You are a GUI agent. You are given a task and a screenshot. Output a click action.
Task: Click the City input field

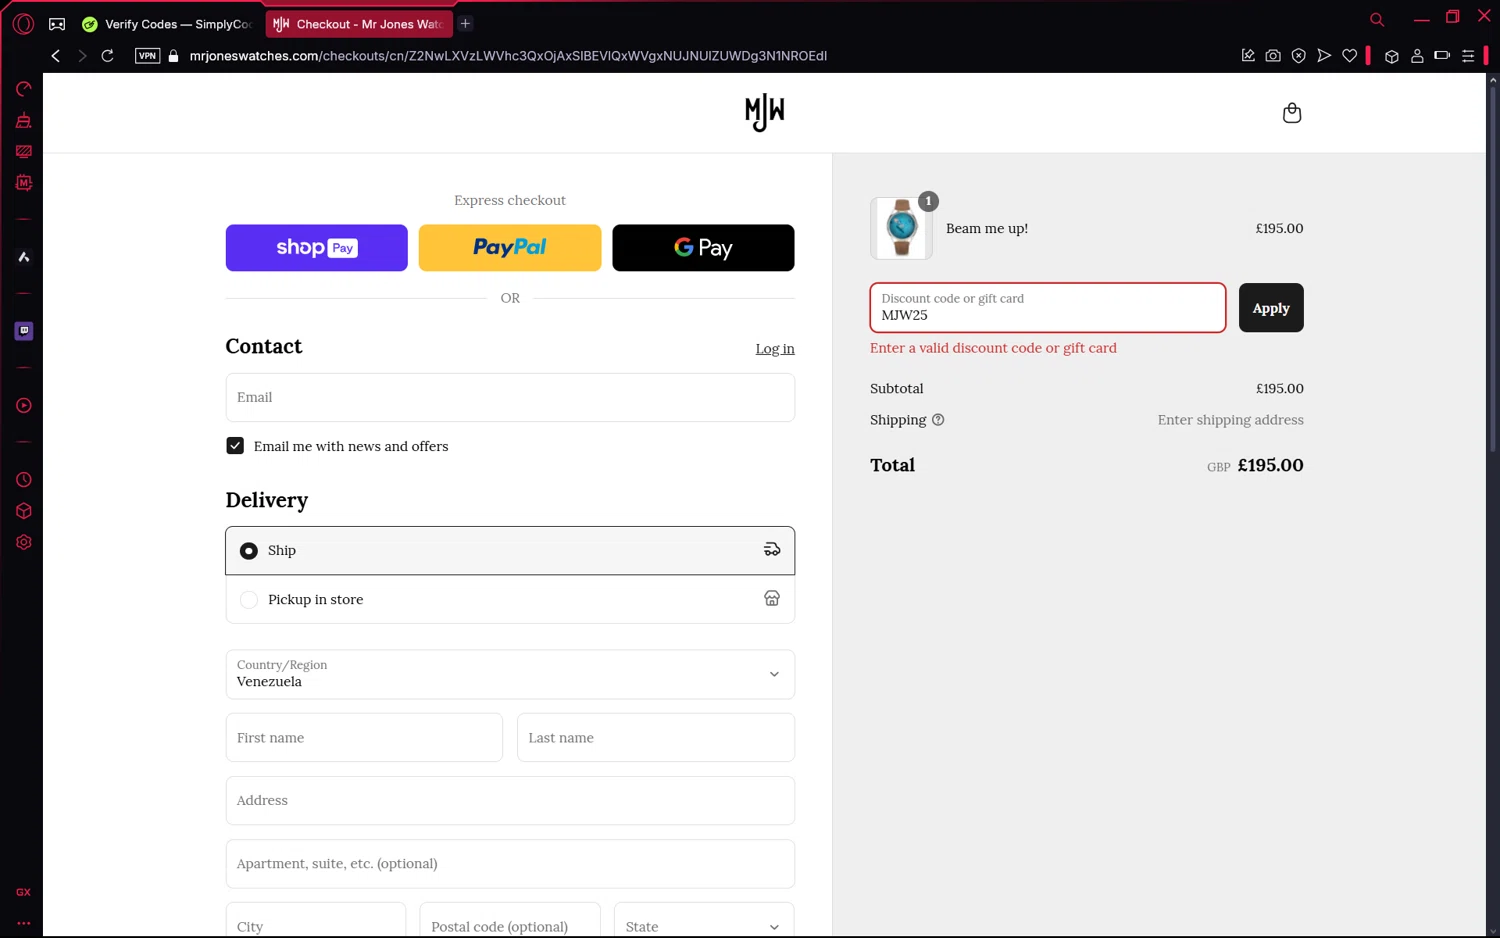[x=316, y=926]
